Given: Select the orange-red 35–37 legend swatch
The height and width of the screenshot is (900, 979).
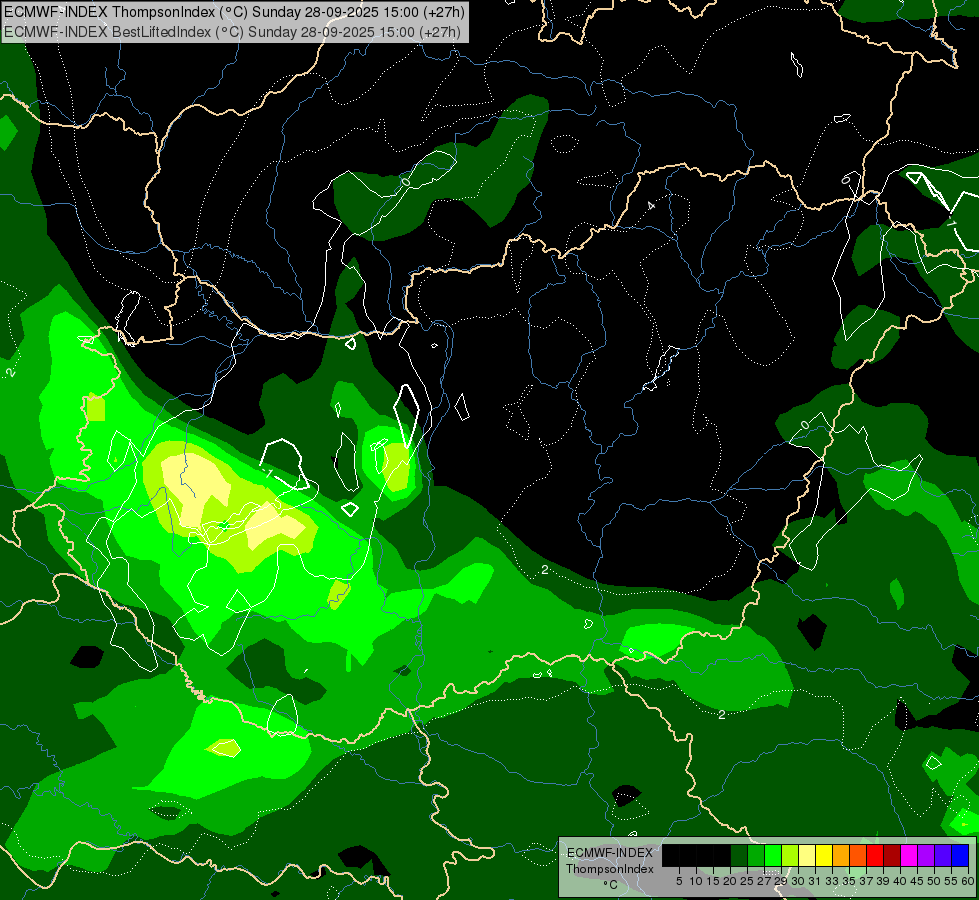Looking at the screenshot, I should click(x=858, y=855).
